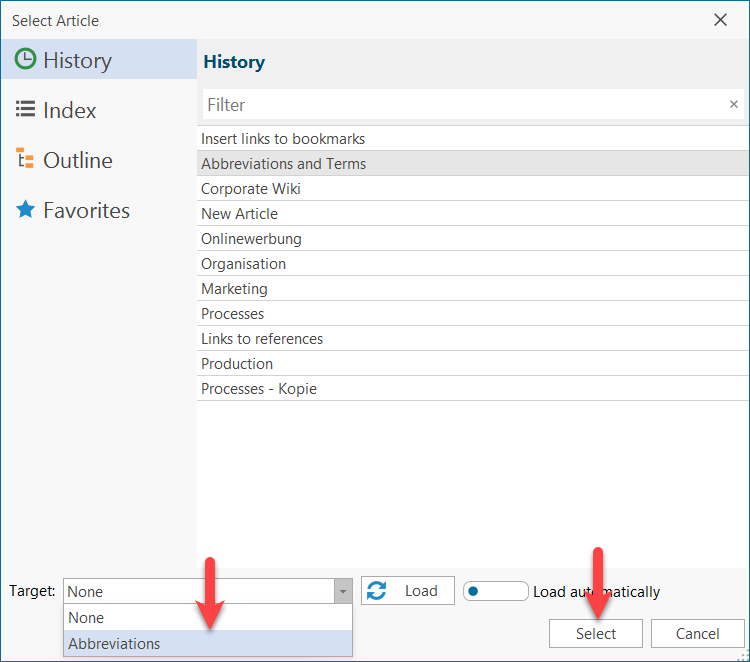The height and width of the screenshot is (662, 750).
Task: Choose the Processes - Kopie entry
Action: point(259,389)
